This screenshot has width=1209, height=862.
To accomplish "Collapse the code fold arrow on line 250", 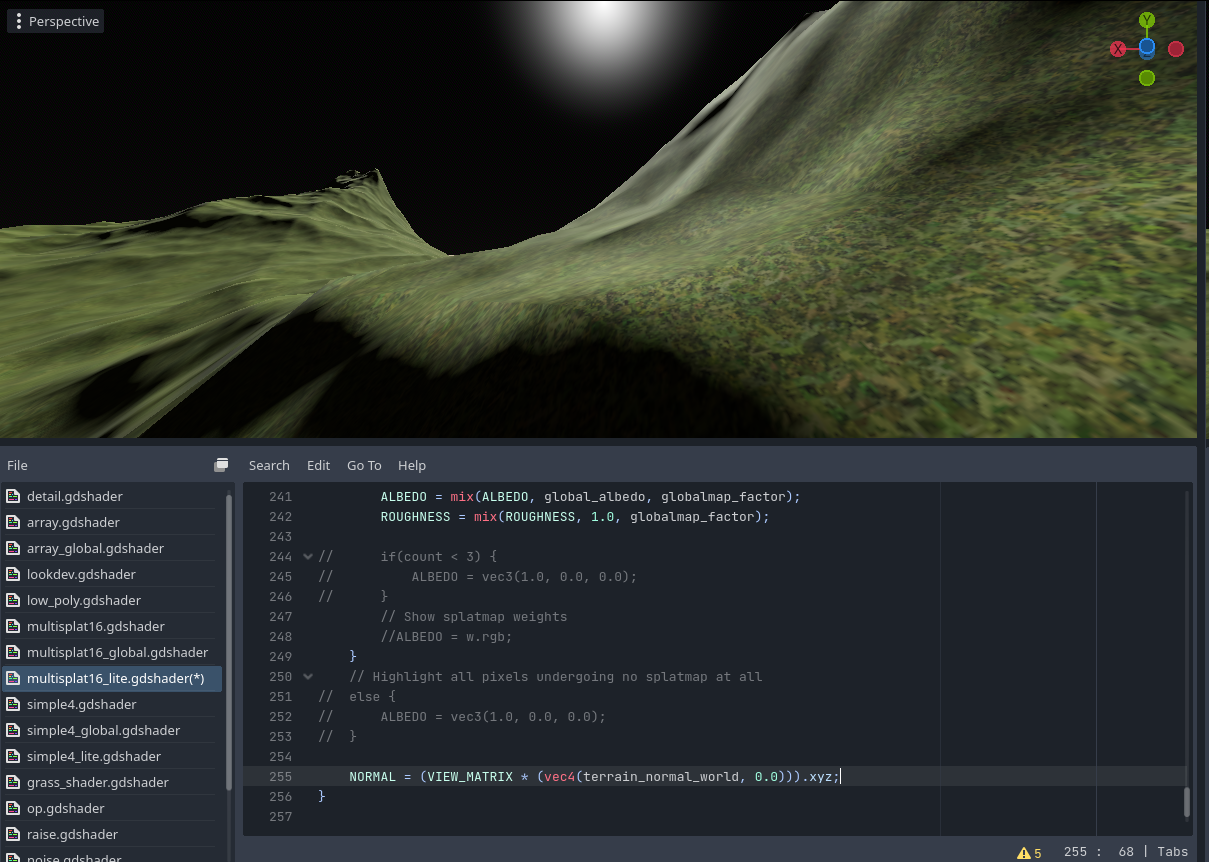I will pos(308,676).
